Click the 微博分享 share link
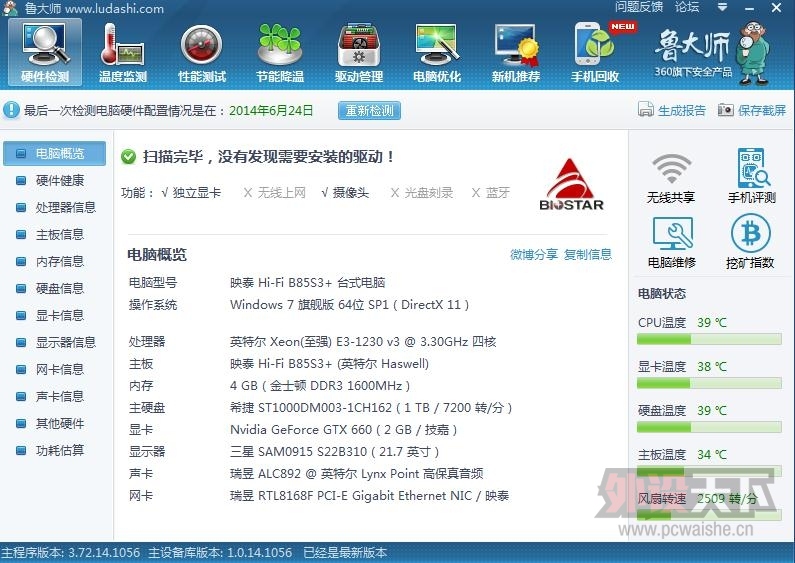Image resolution: width=795 pixels, height=563 pixels. [x=534, y=254]
